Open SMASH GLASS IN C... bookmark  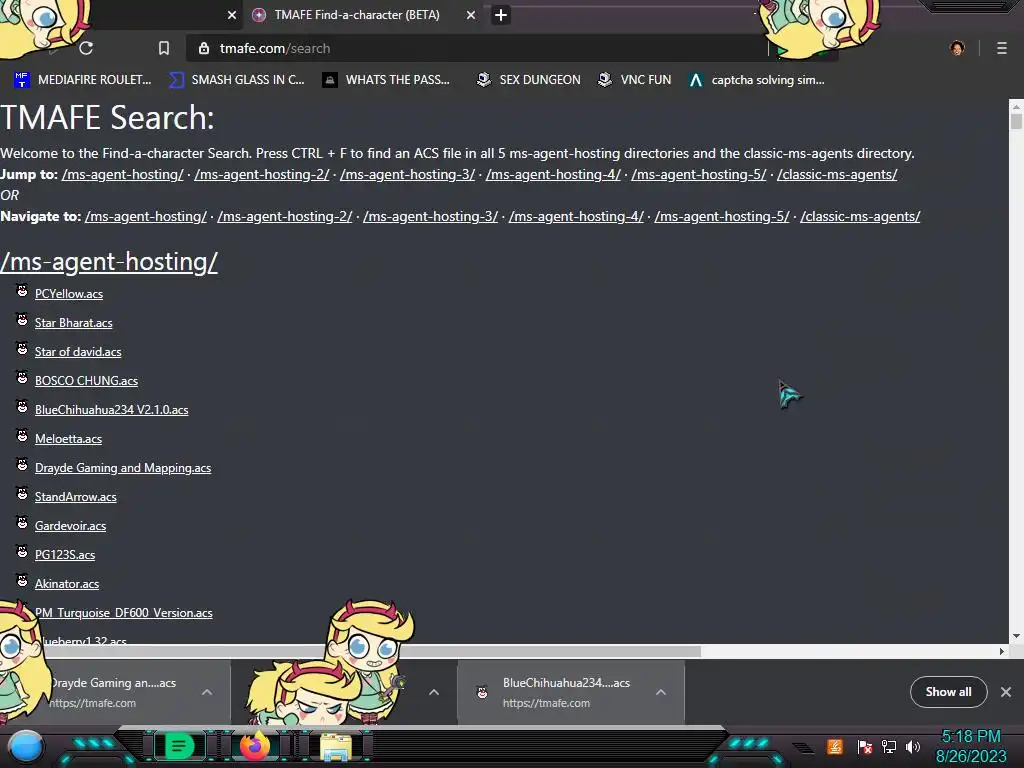coord(236,80)
